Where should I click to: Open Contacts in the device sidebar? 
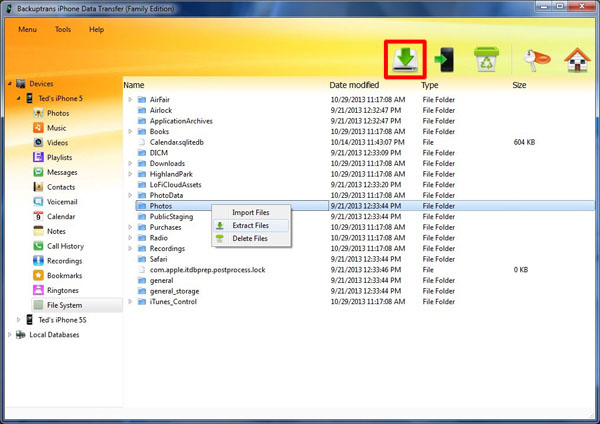coord(61,187)
